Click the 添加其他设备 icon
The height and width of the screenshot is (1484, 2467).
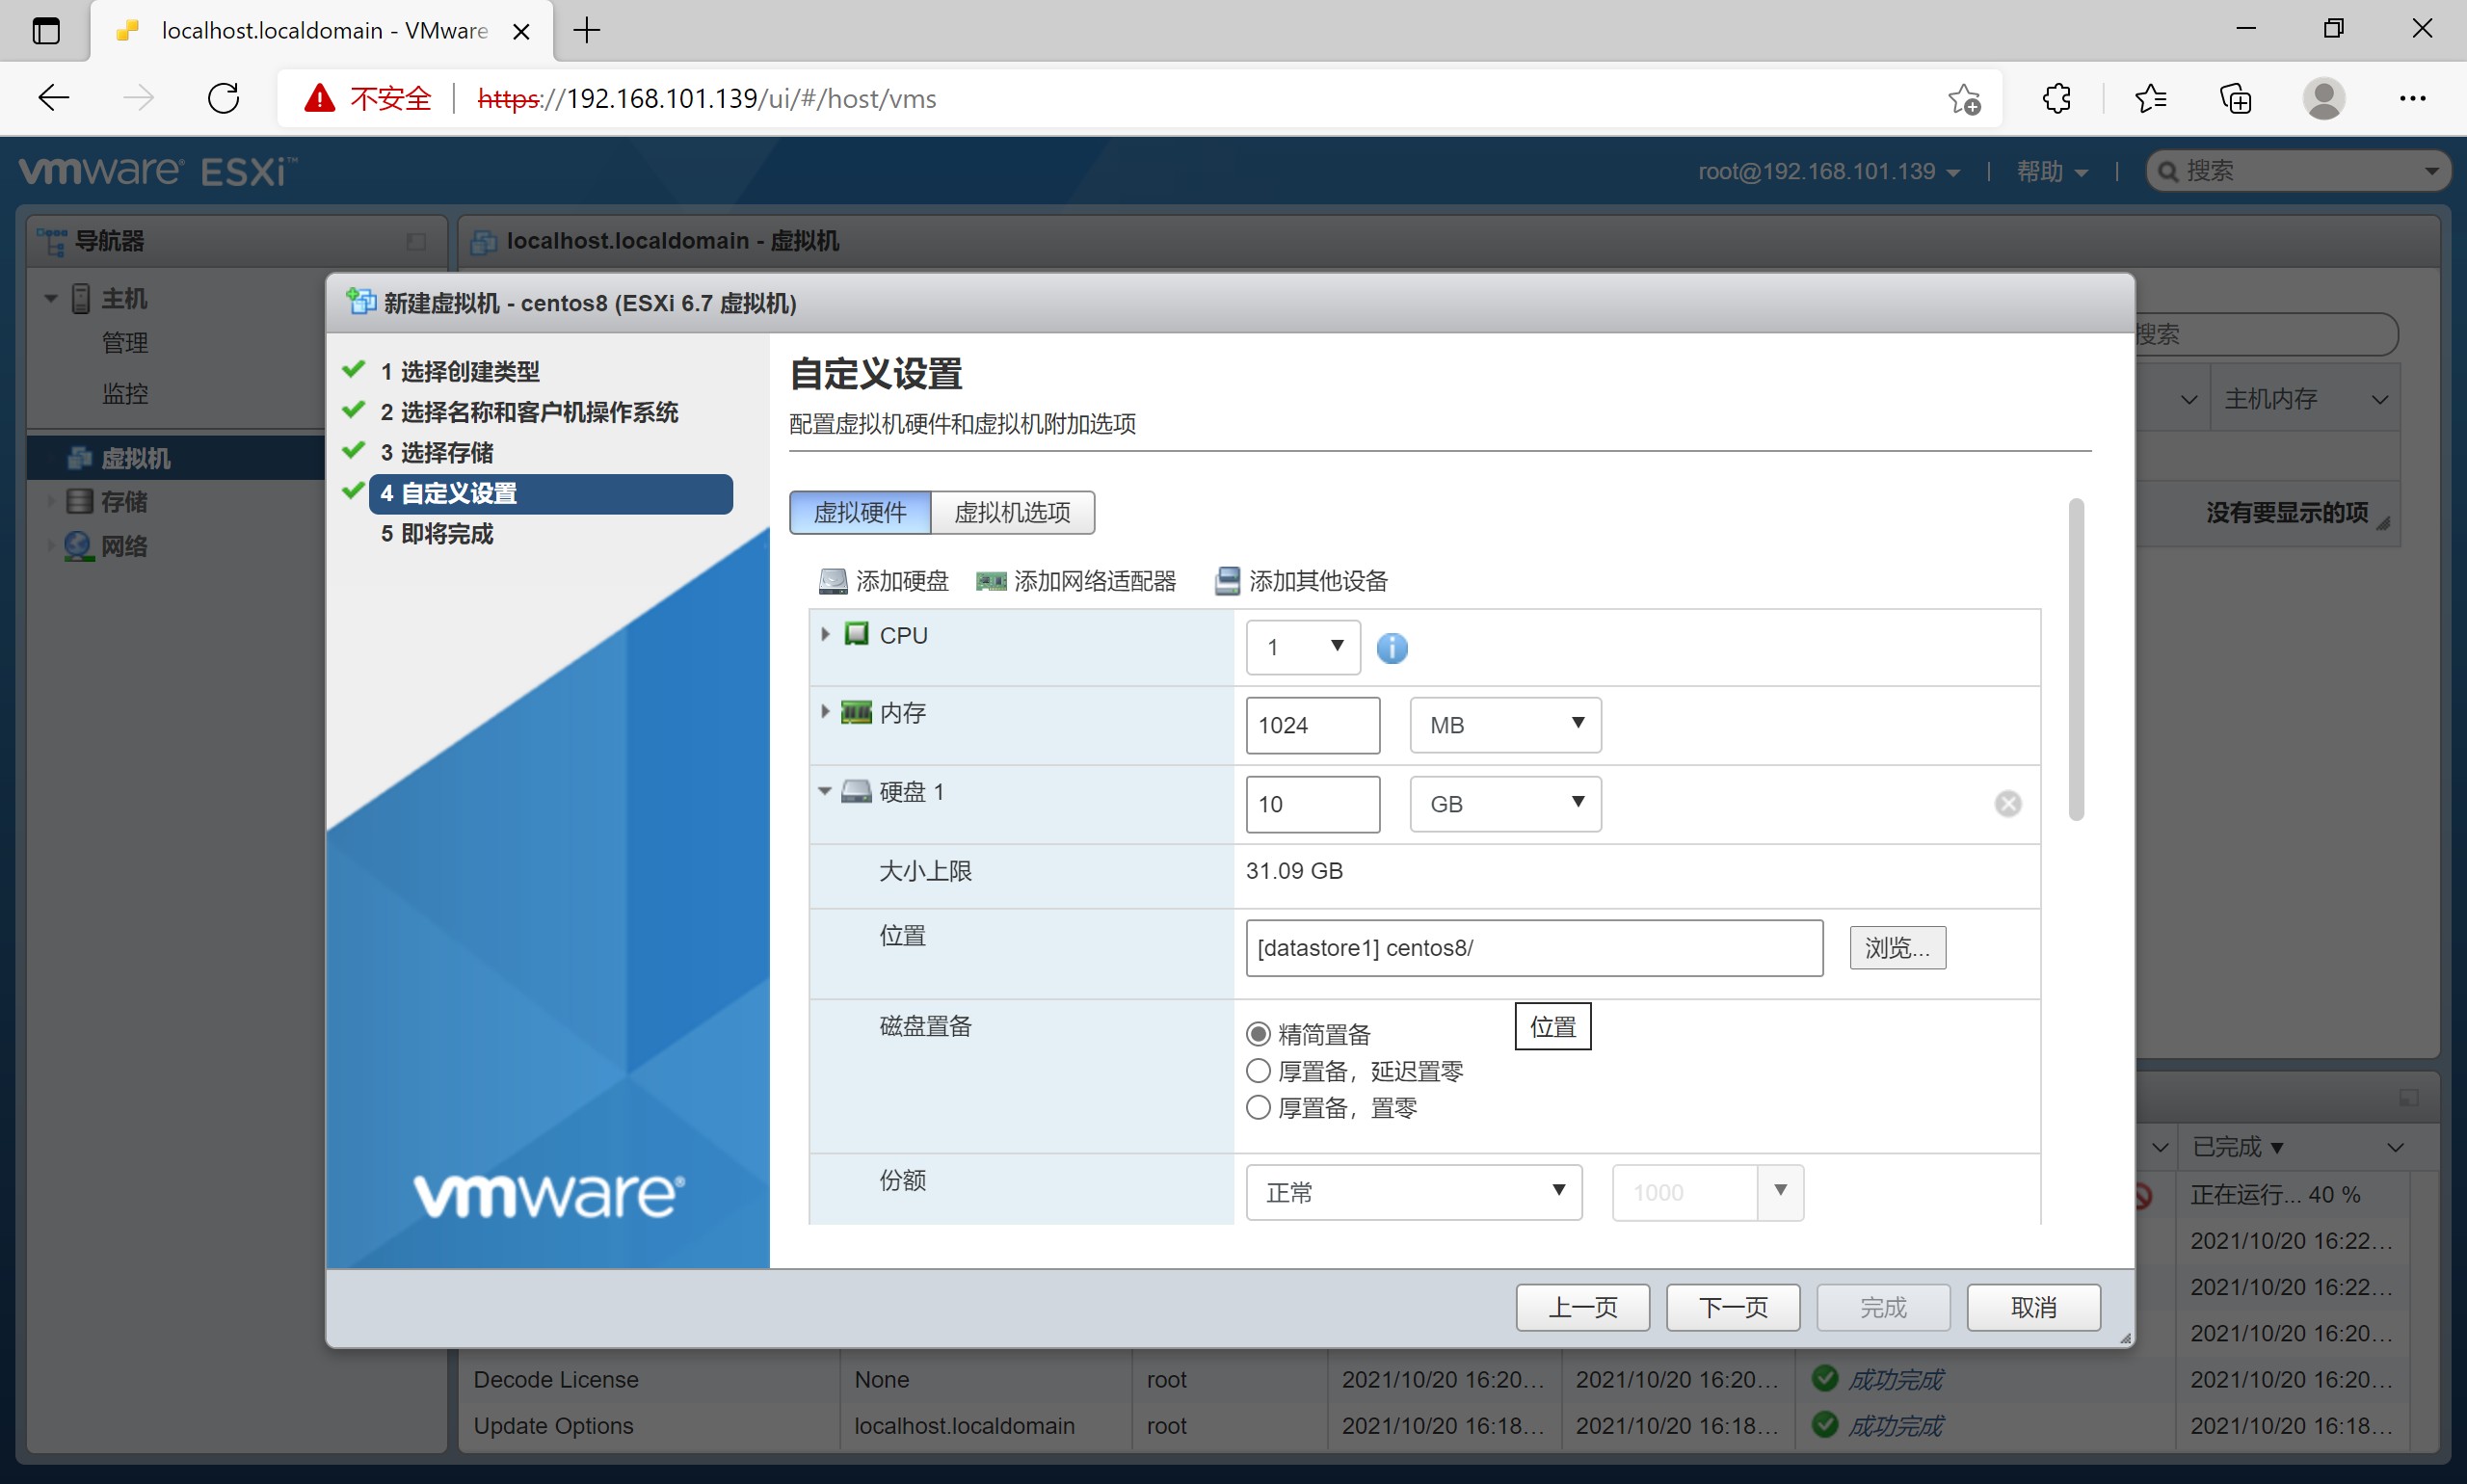(1226, 581)
